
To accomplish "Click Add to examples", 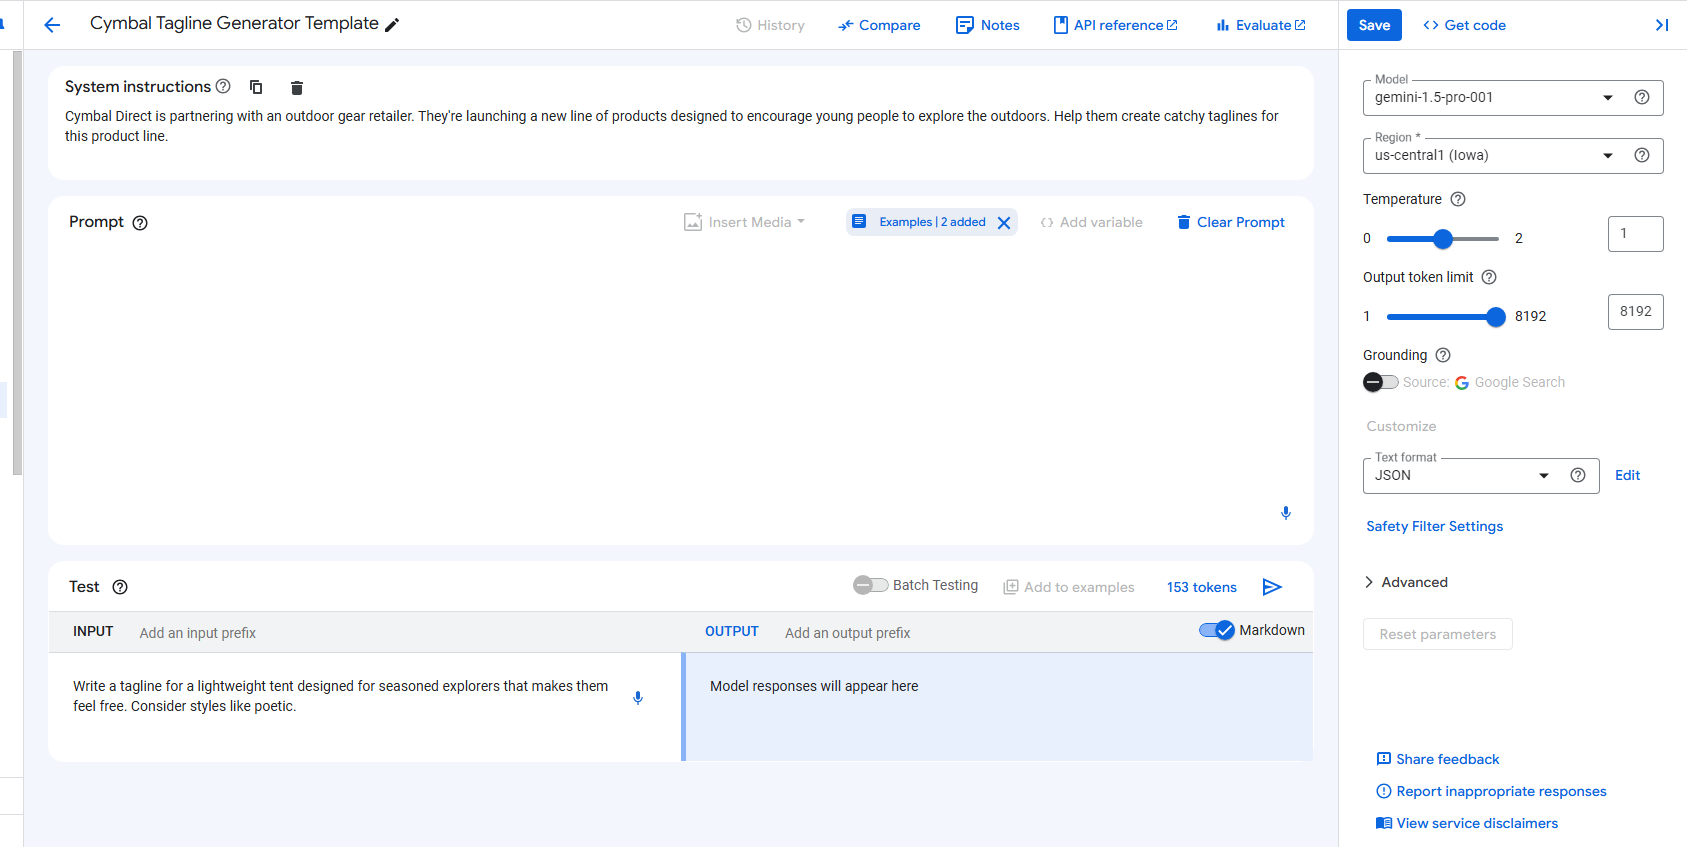I will pos(1069,587).
